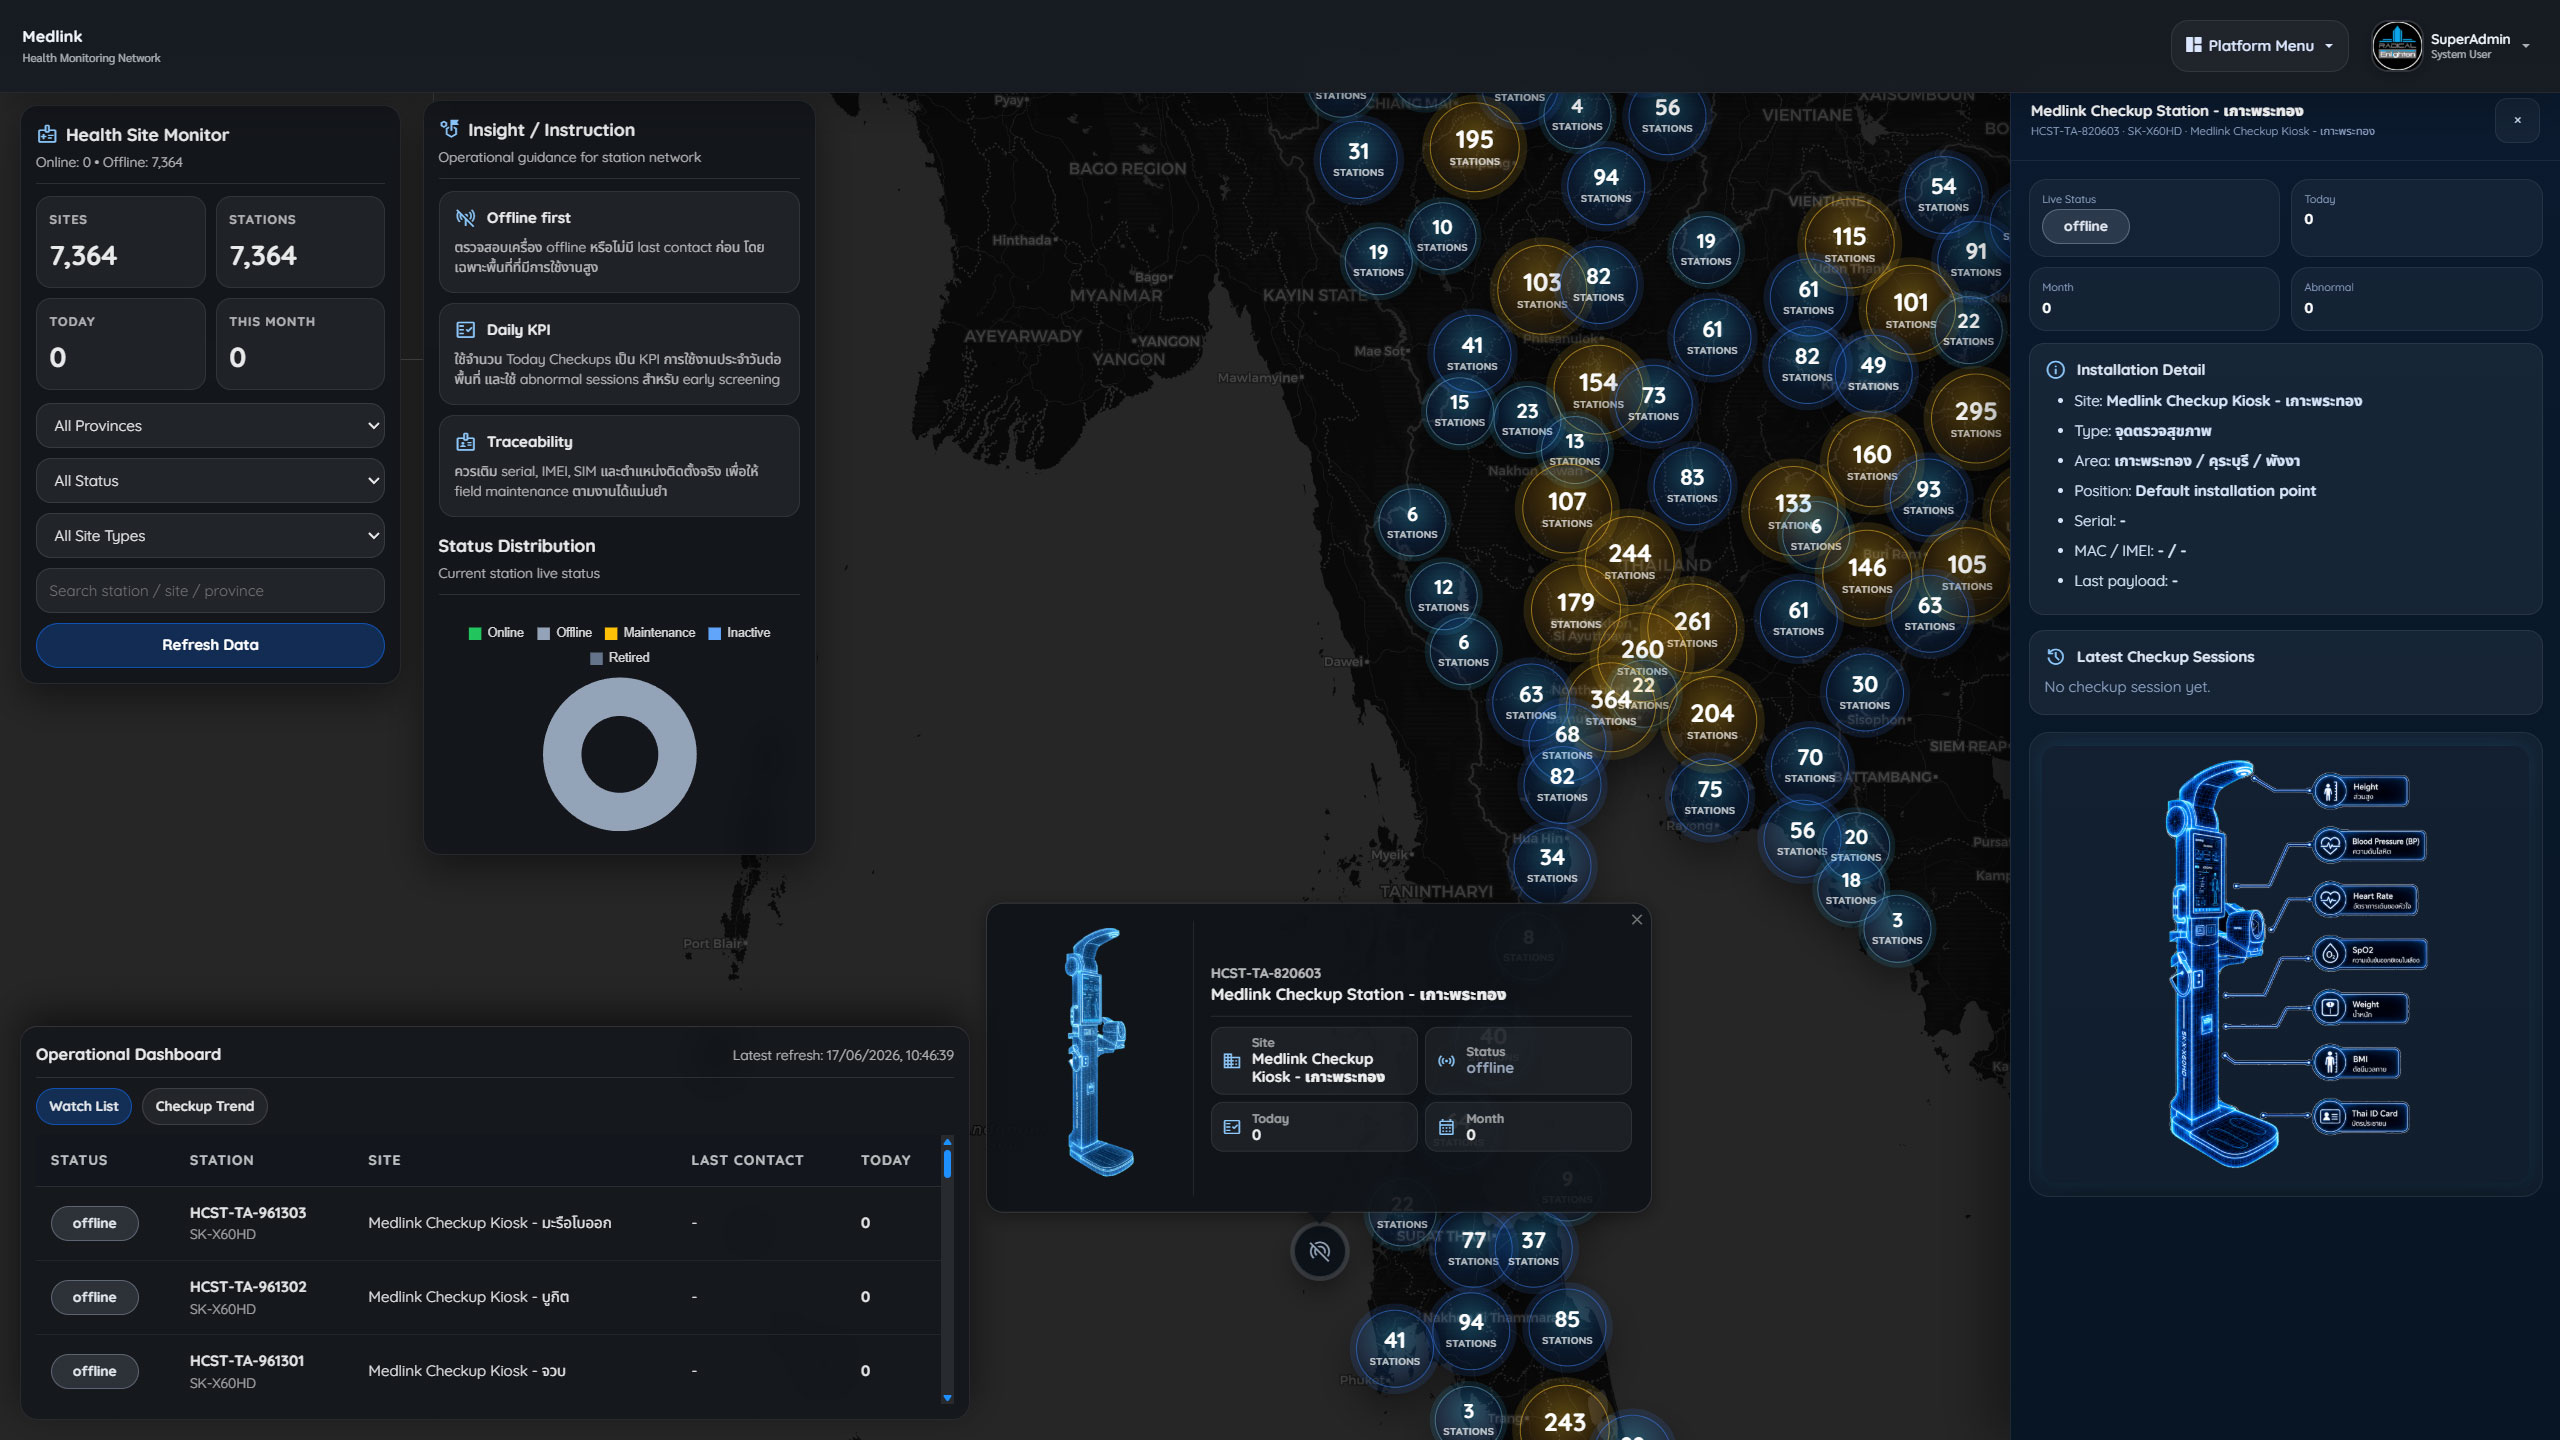
Task: Click the 31 stations map cluster
Action: 1358,159
